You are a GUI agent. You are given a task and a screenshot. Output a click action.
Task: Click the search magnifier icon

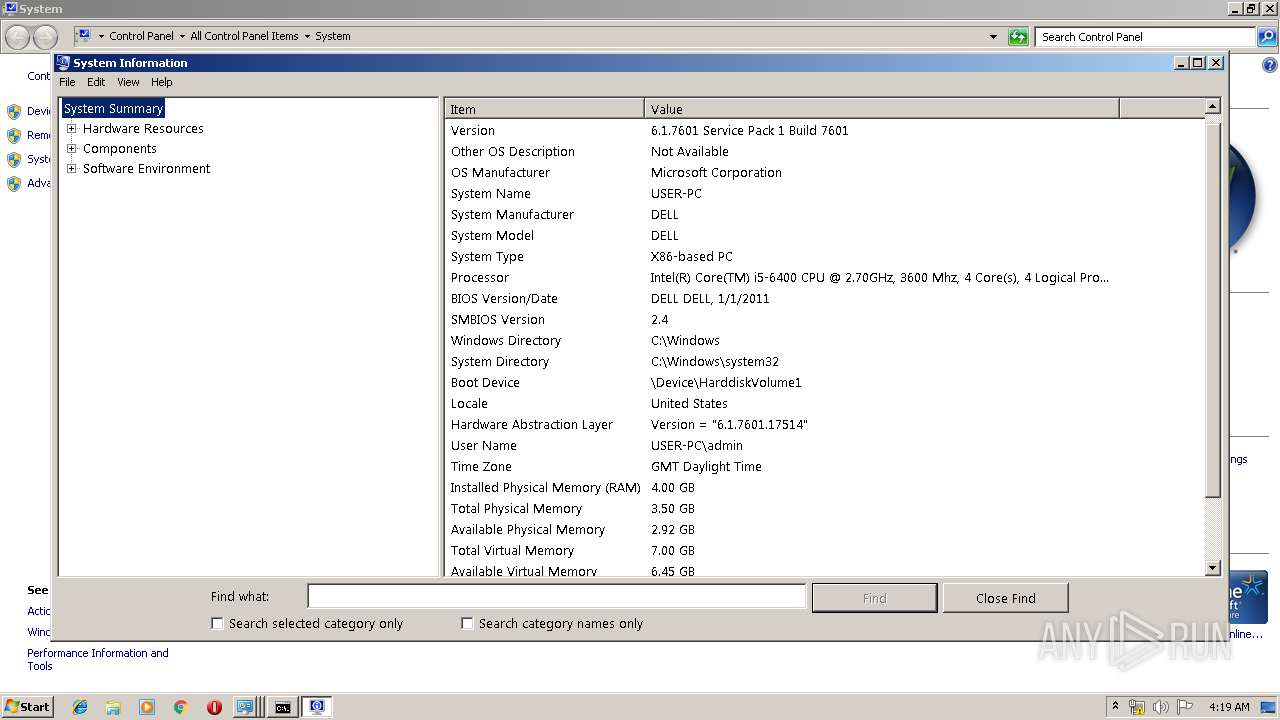click(1266, 37)
